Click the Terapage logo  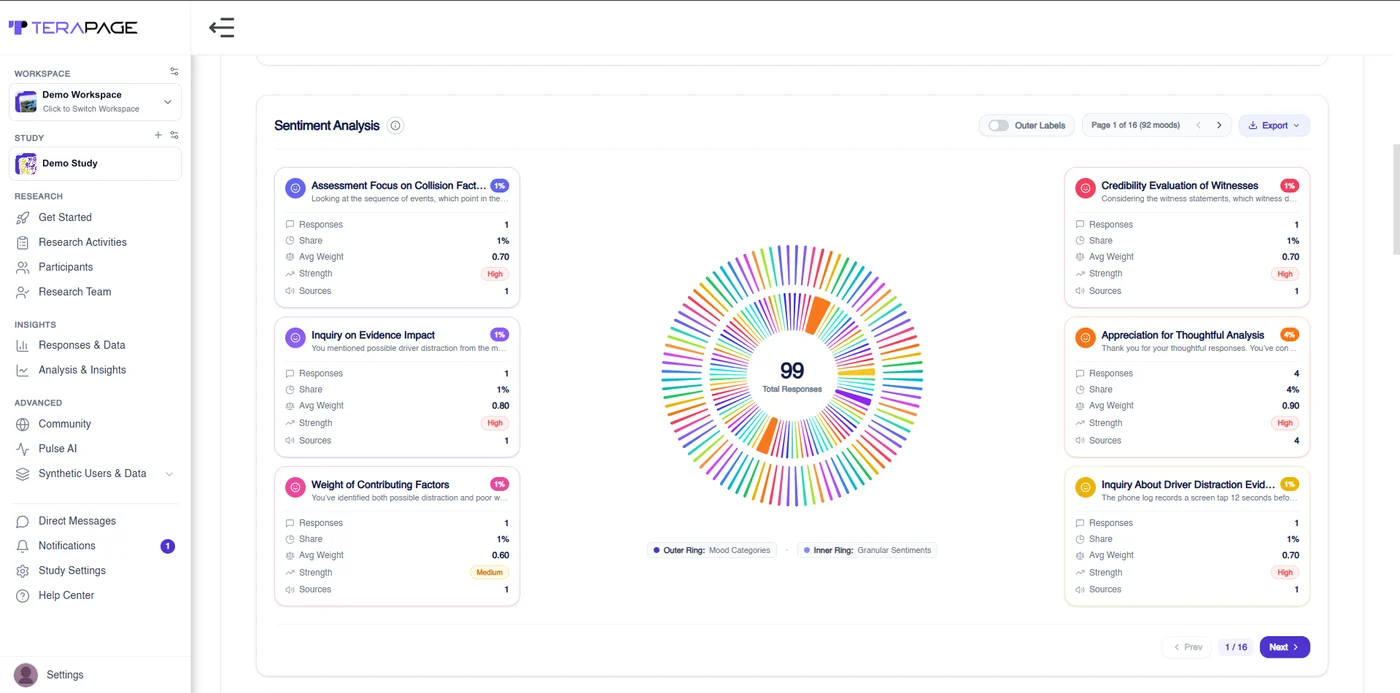tap(73, 28)
